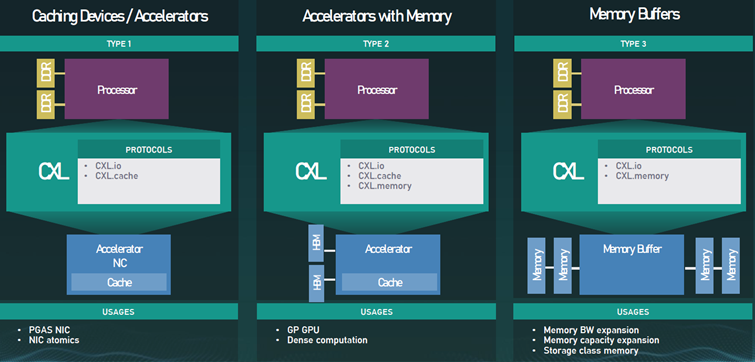Select the bottom DDR block in Type 3
The width and height of the screenshot is (755, 362).
coord(562,105)
